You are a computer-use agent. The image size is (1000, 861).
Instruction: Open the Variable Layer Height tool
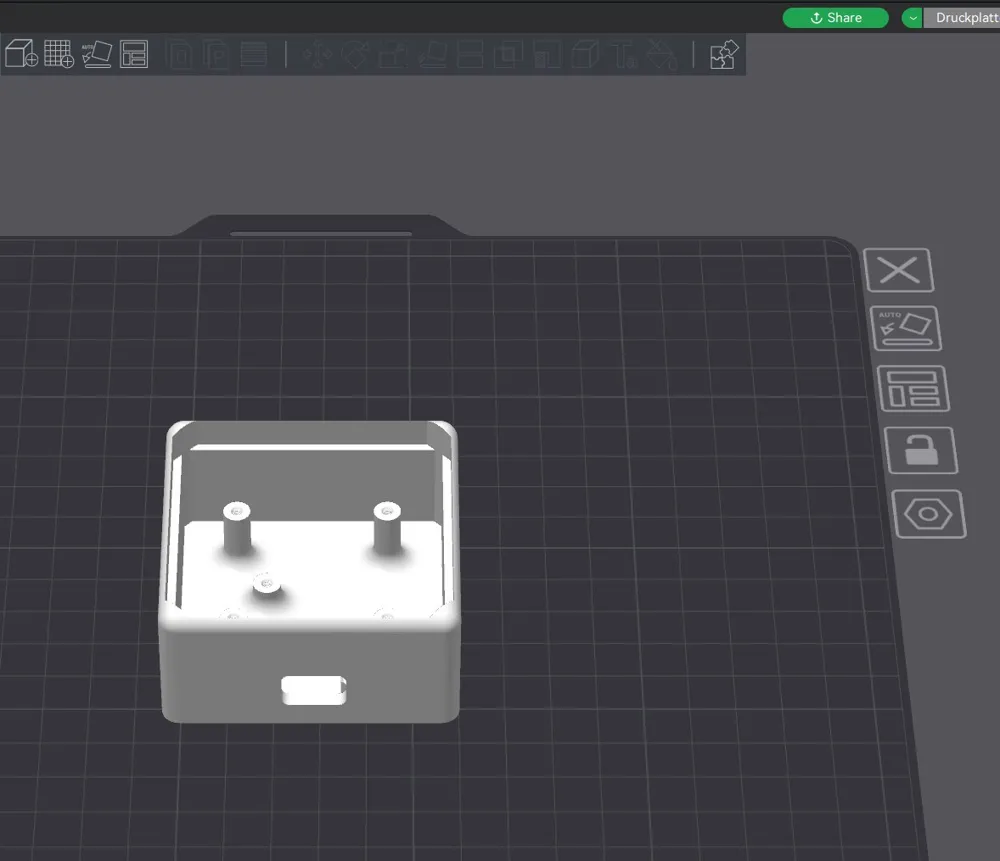[x=253, y=54]
